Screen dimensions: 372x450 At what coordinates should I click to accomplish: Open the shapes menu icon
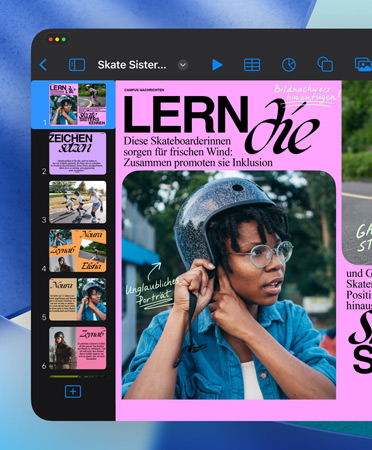point(325,64)
